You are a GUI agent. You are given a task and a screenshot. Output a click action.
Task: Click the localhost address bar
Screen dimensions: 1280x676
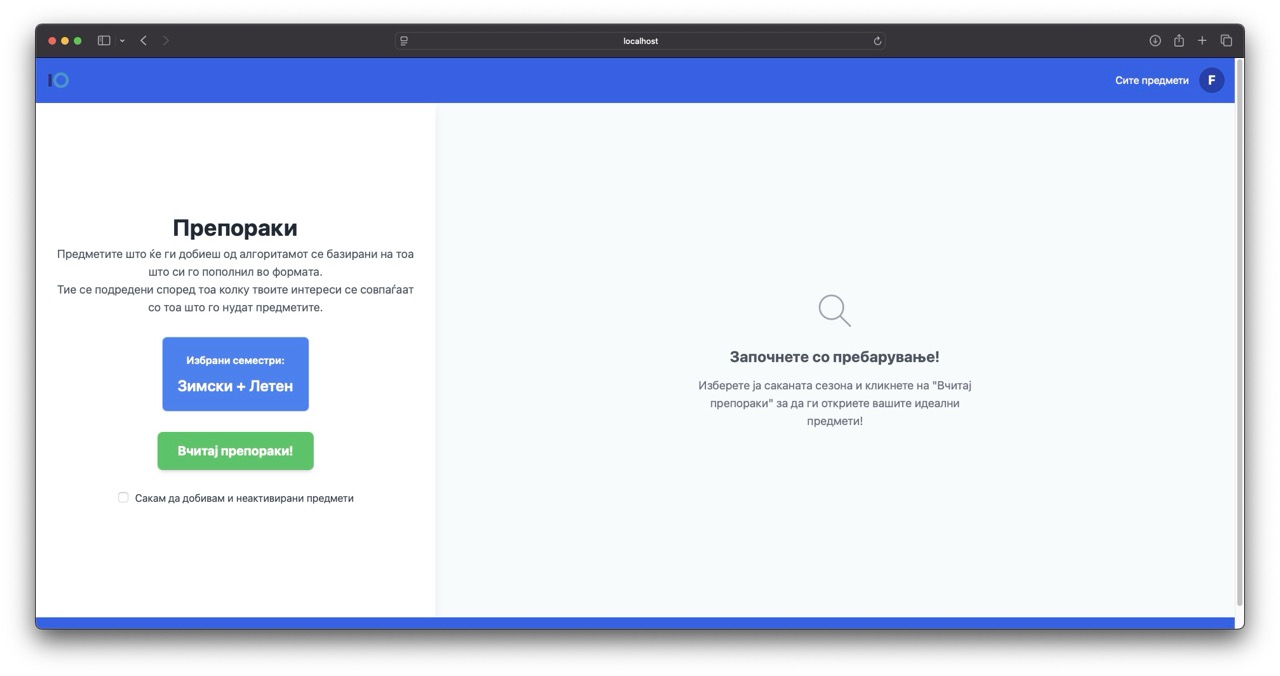point(640,41)
